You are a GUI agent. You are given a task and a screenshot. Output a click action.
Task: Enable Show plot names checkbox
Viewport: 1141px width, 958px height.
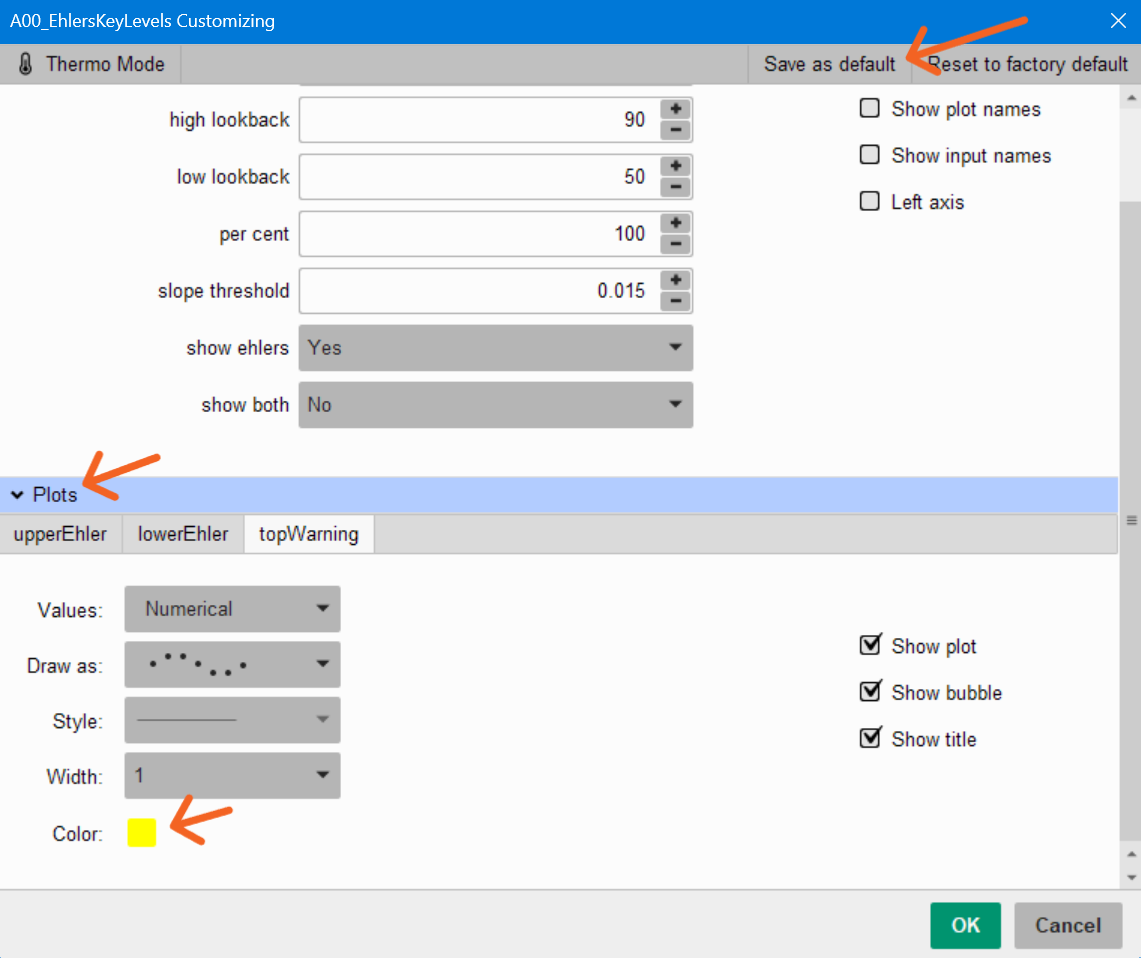870,108
